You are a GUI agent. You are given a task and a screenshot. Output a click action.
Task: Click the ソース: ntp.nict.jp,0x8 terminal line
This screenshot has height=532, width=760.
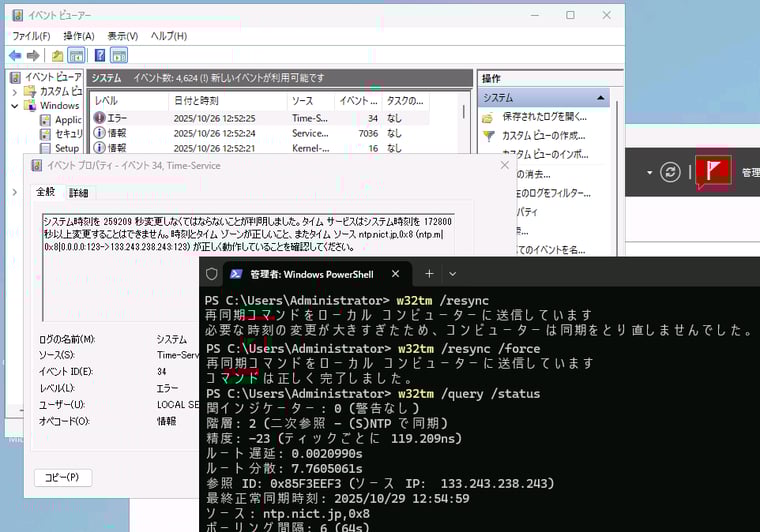pos(288,514)
